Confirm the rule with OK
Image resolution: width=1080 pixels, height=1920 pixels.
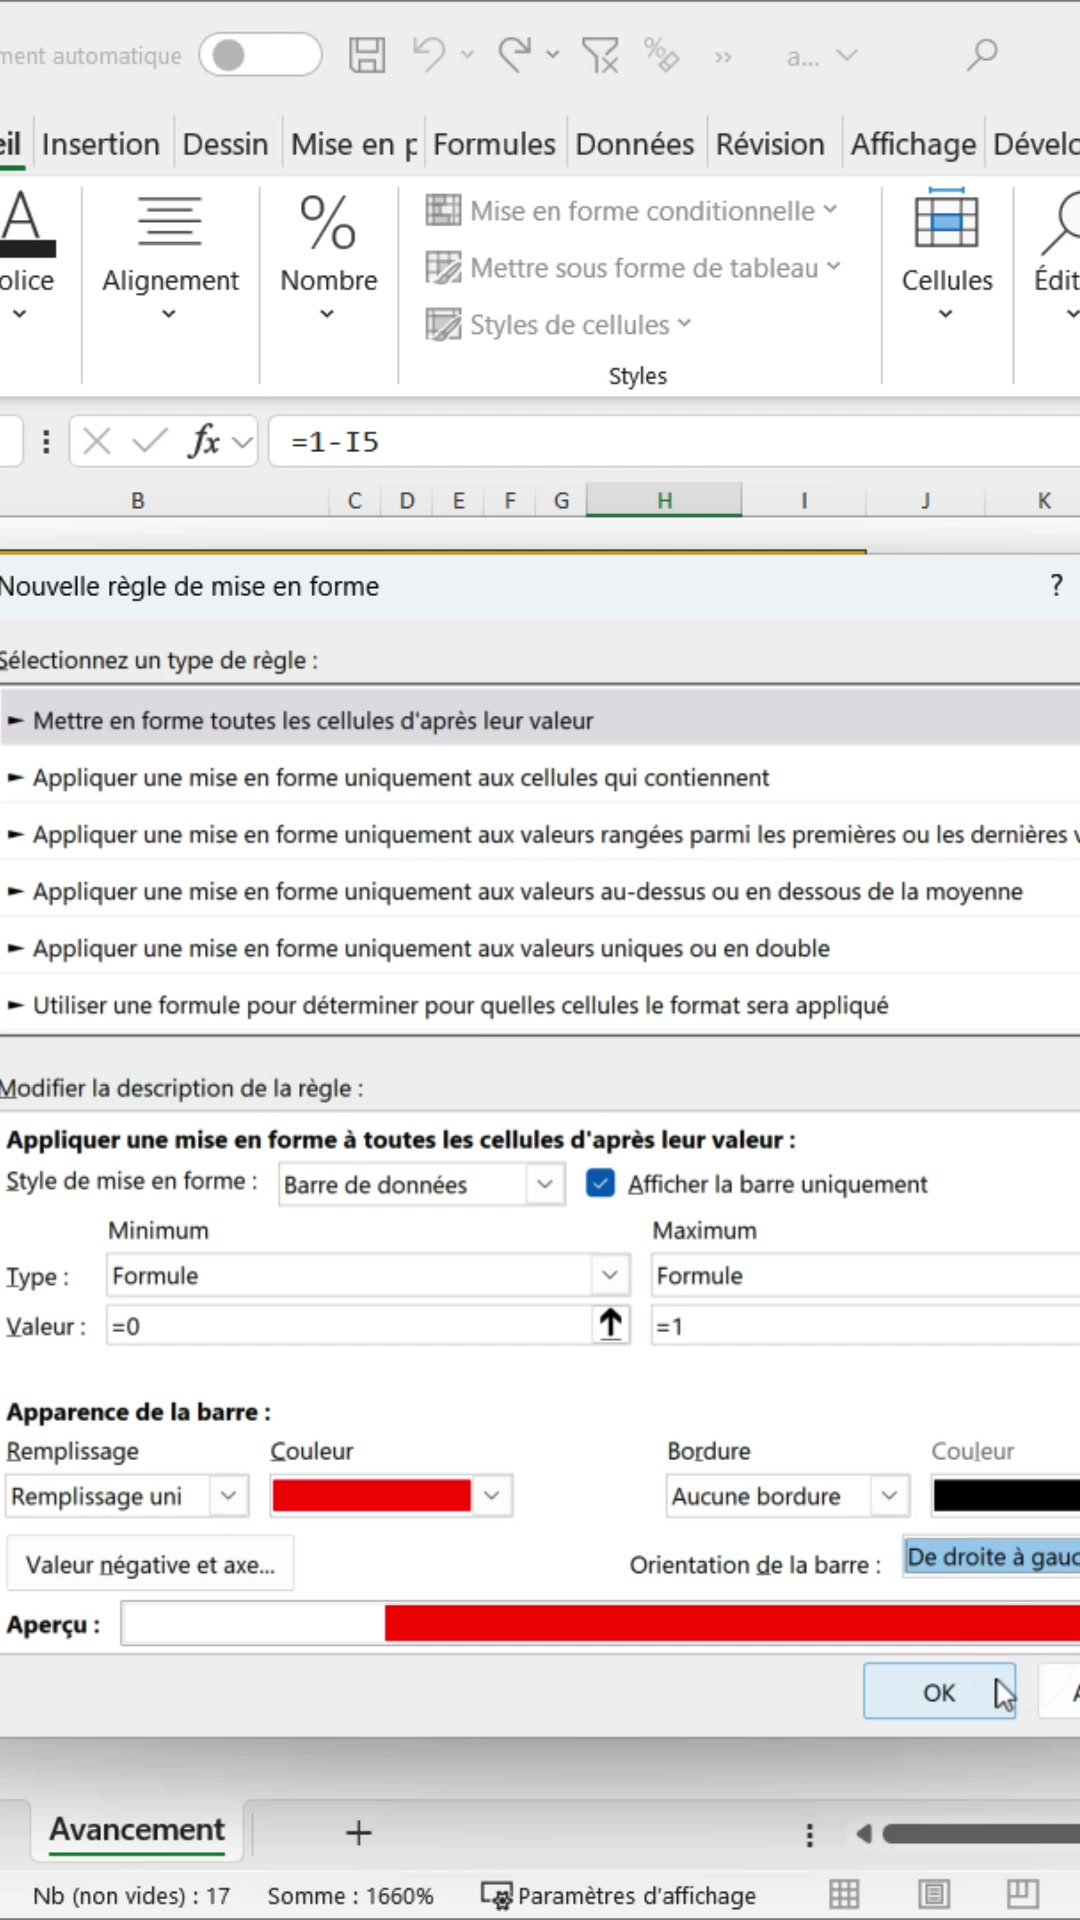940,1692
